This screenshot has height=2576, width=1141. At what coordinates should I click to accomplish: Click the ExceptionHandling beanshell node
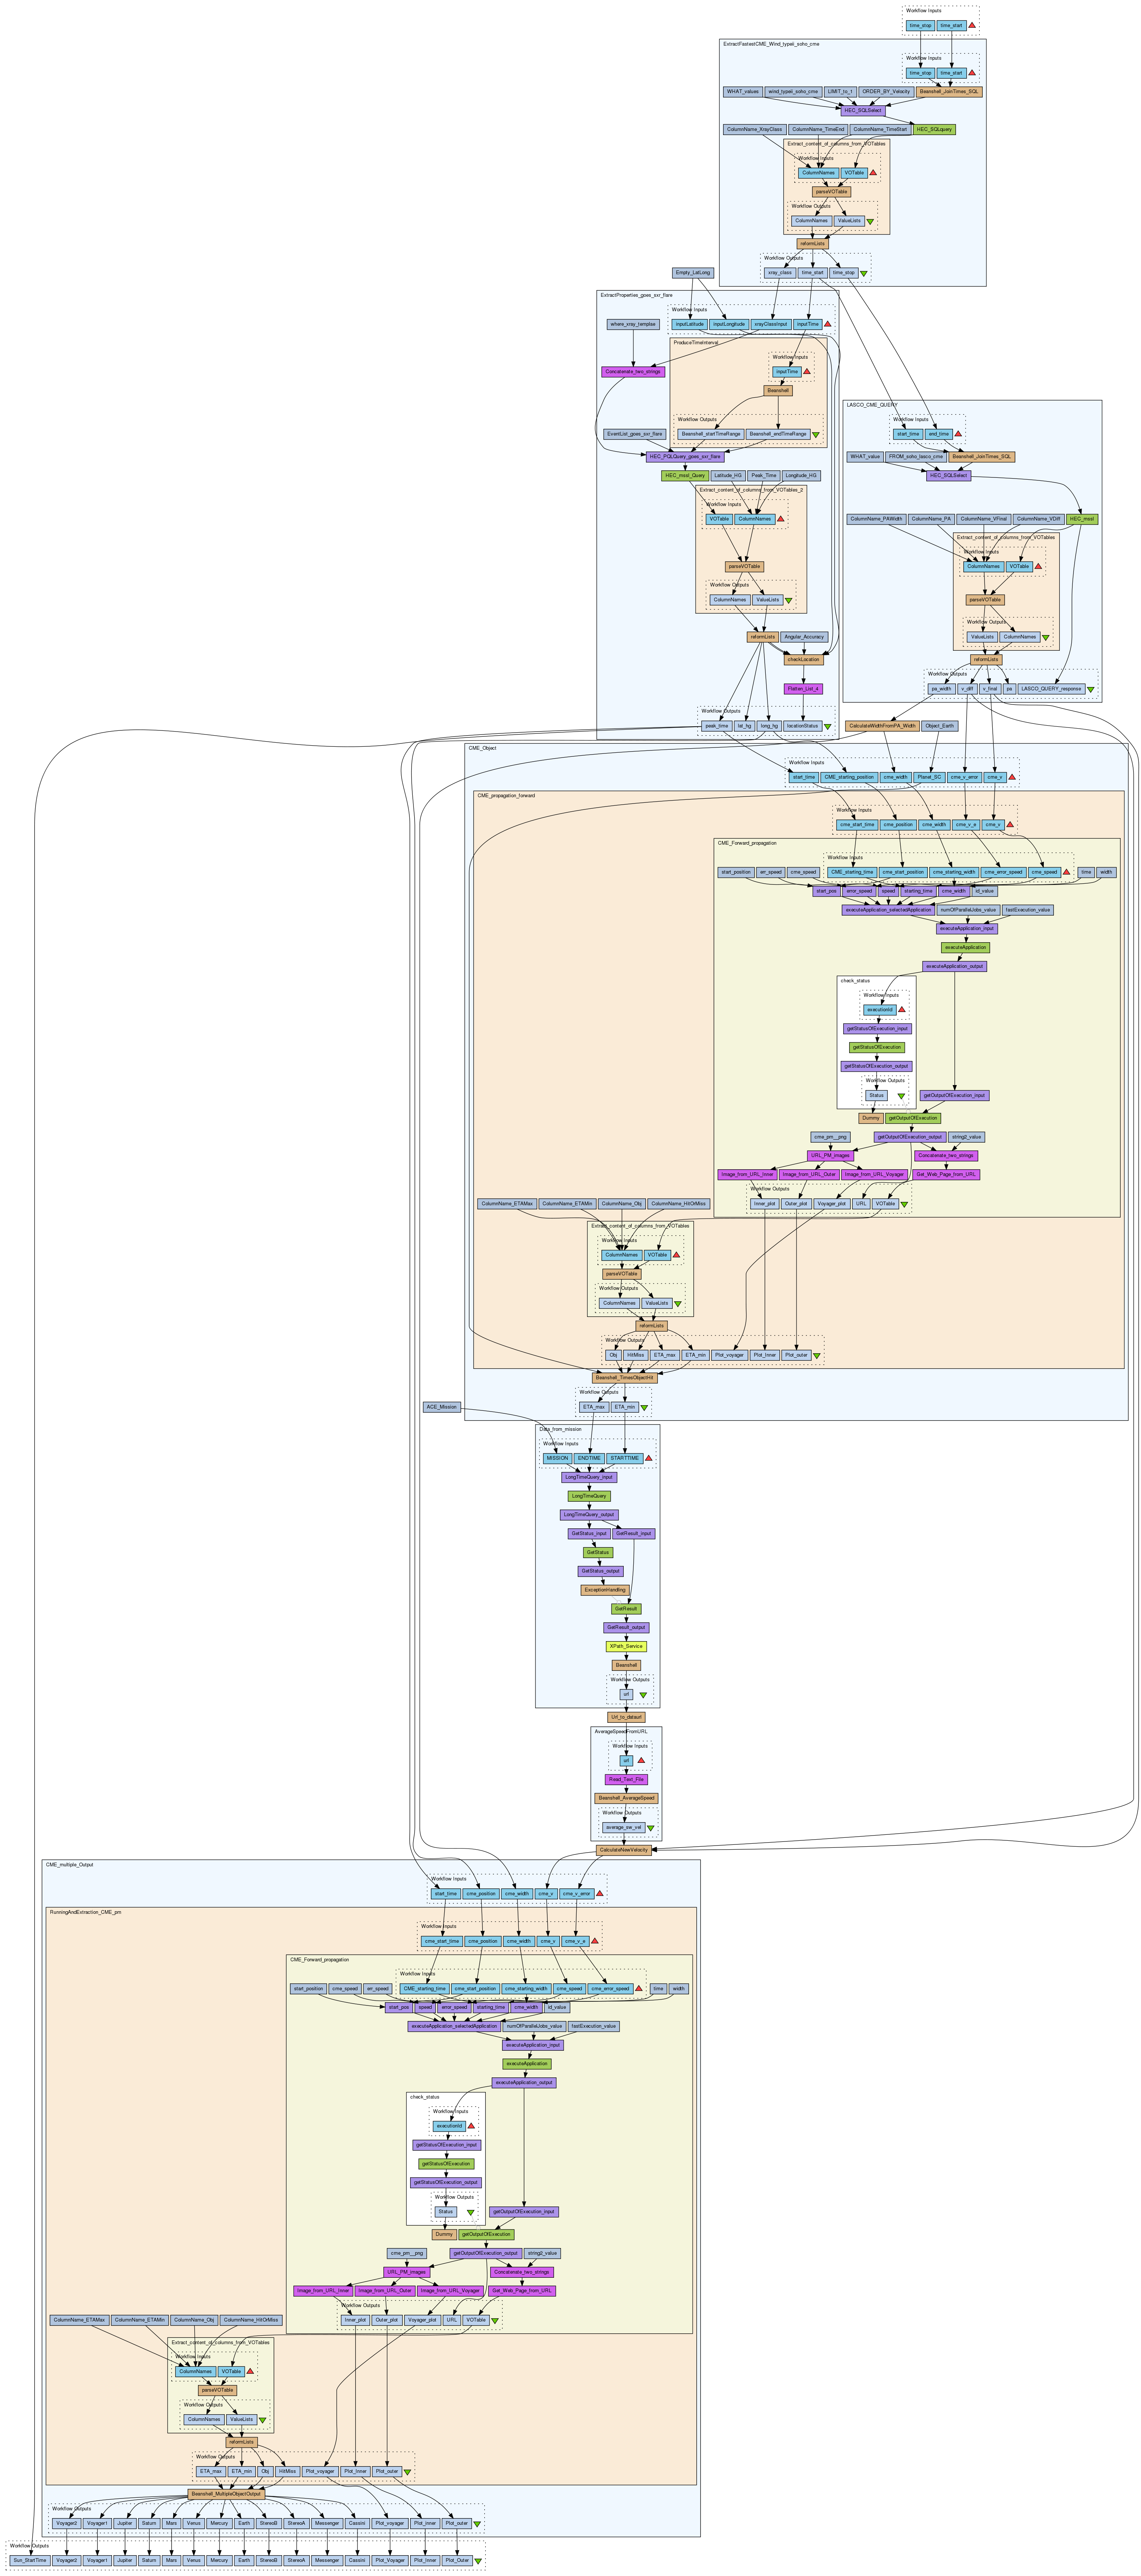[x=605, y=1590]
